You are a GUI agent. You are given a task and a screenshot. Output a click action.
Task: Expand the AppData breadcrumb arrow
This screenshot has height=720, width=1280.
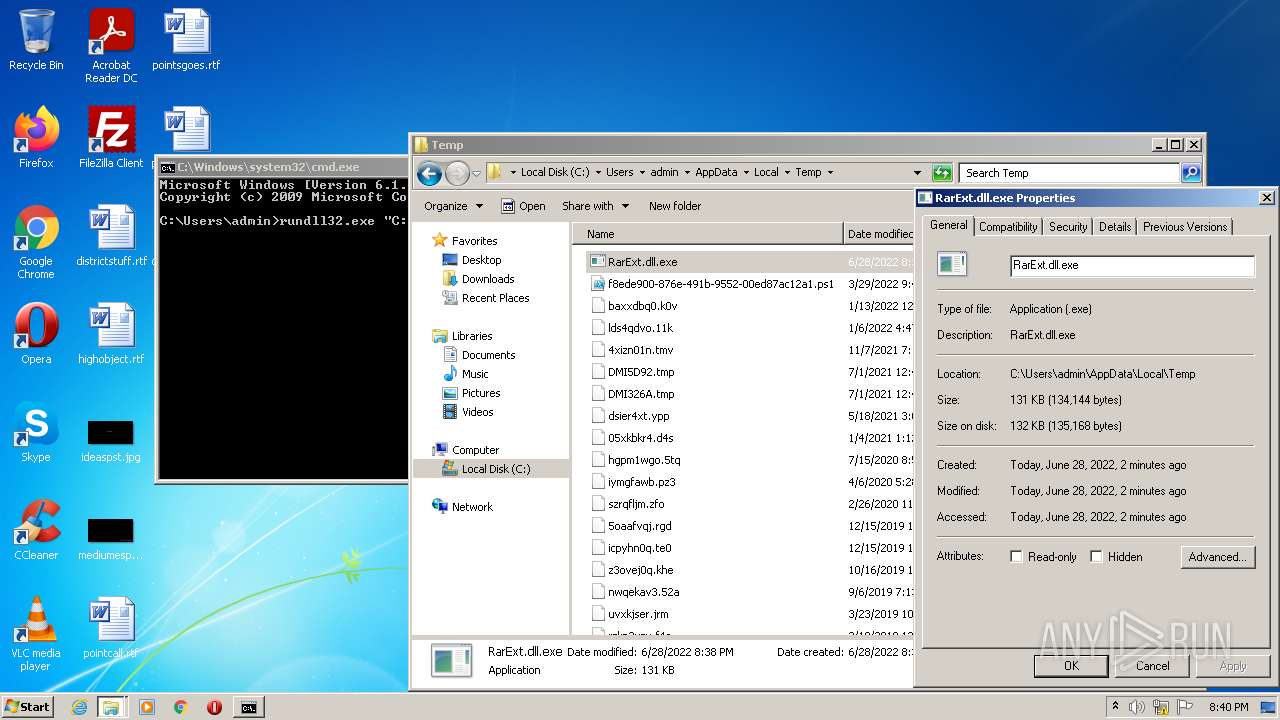(x=747, y=173)
